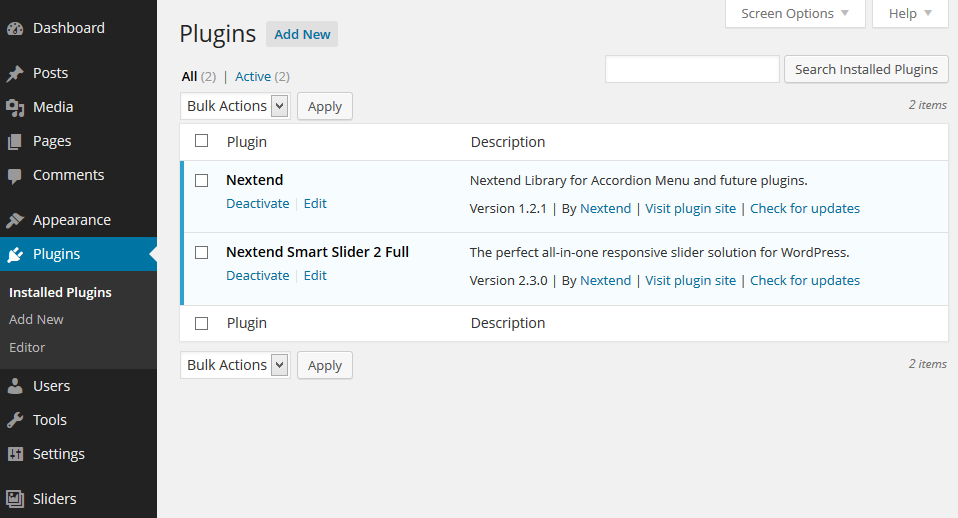The image size is (958, 518).
Task: Tick the select-all checkbox in table footer
Action: (x=202, y=324)
